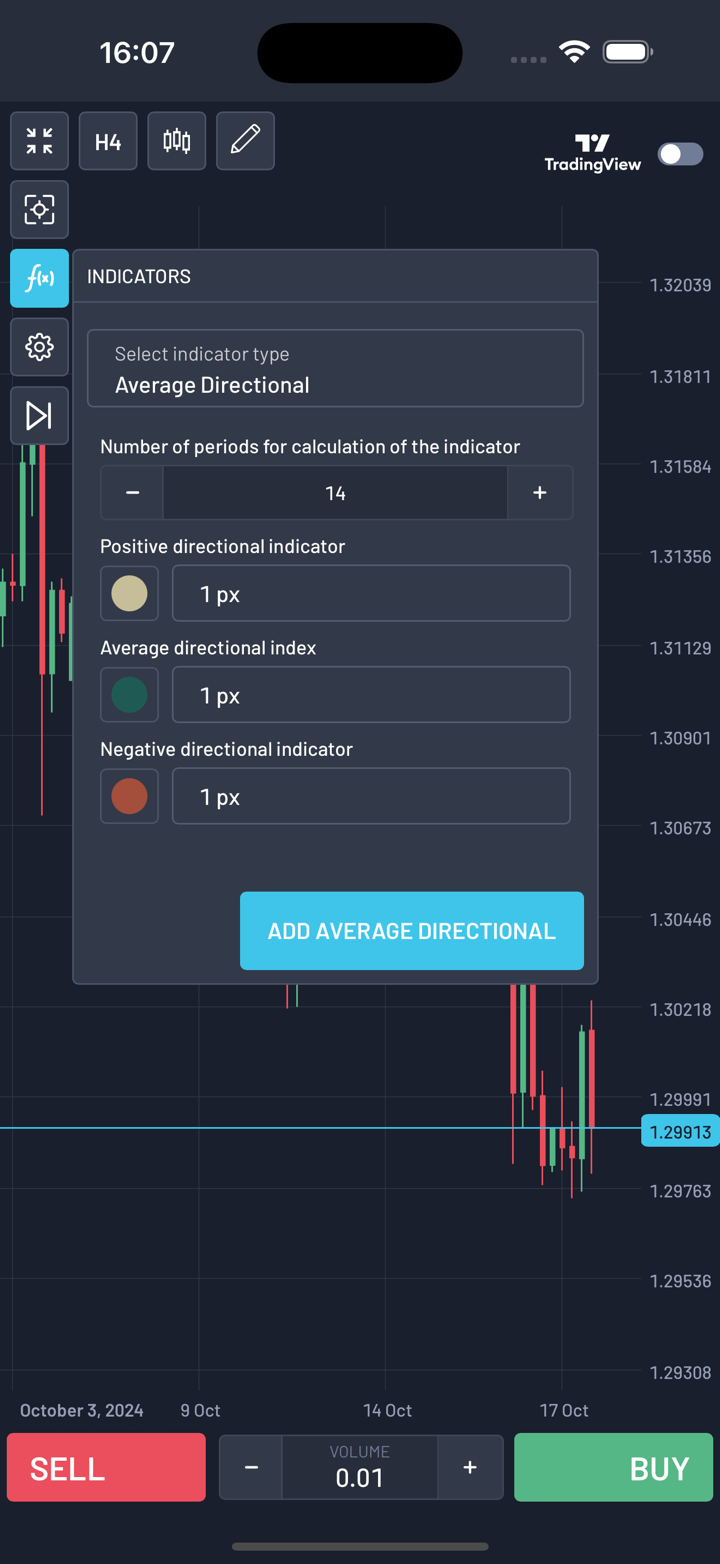Screen dimensions: 720x1564
Task: Open the H4 timeframe selector
Action: click(x=108, y=141)
